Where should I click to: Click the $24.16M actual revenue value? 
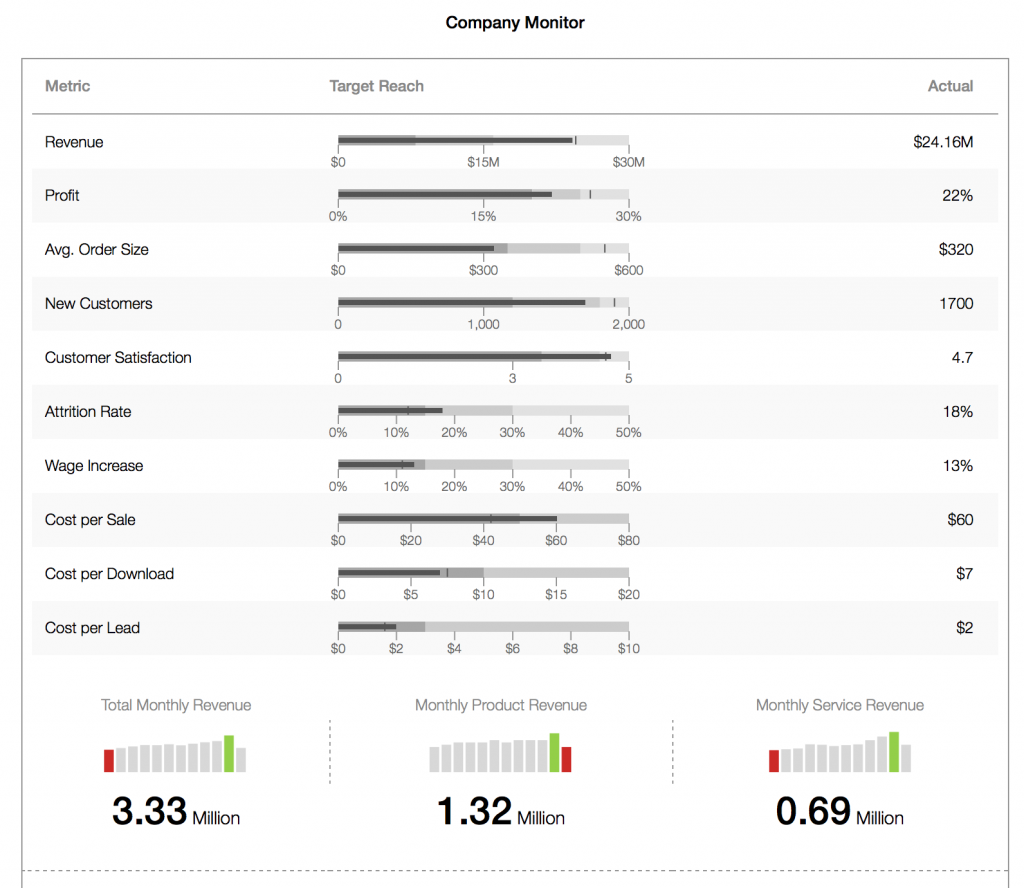click(942, 142)
